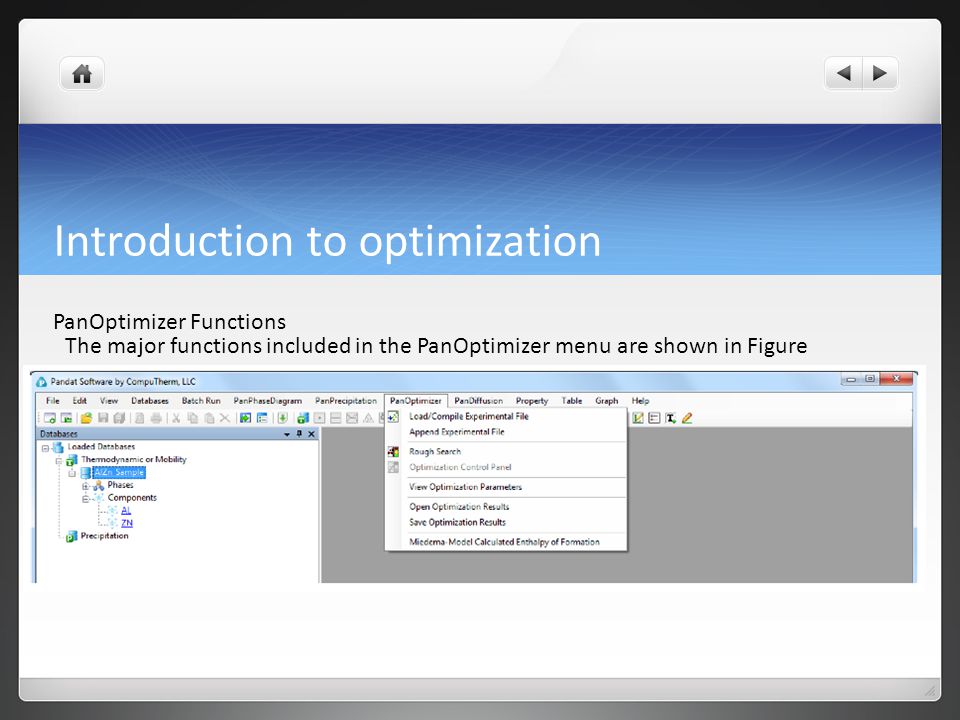Collapse the AlZn Sample node
The width and height of the screenshot is (960, 720).
72,473
